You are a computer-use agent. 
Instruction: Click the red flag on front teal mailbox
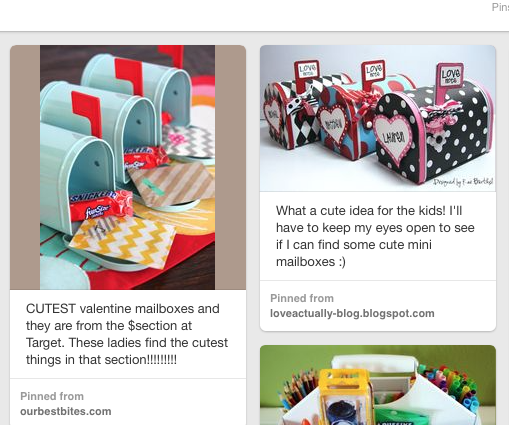point(86,113)
